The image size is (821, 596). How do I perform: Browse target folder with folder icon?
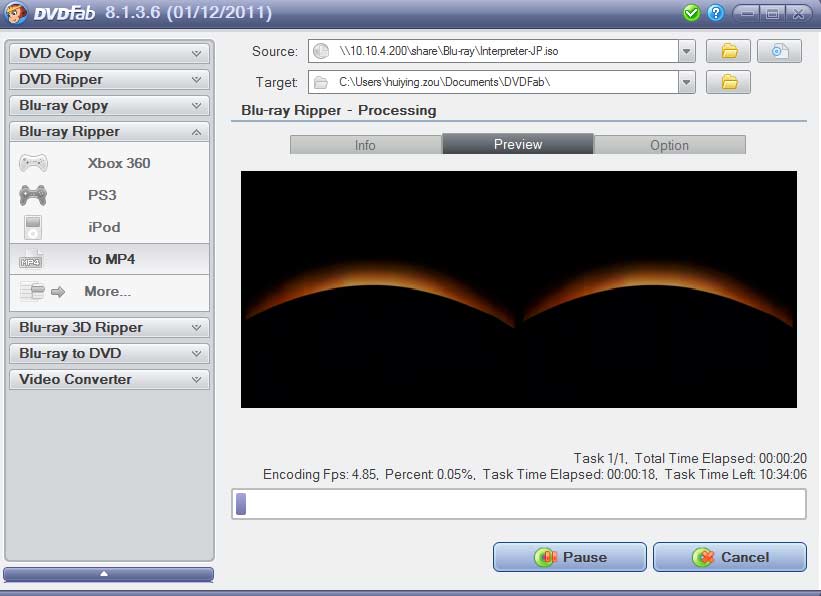tap(728, 82)
